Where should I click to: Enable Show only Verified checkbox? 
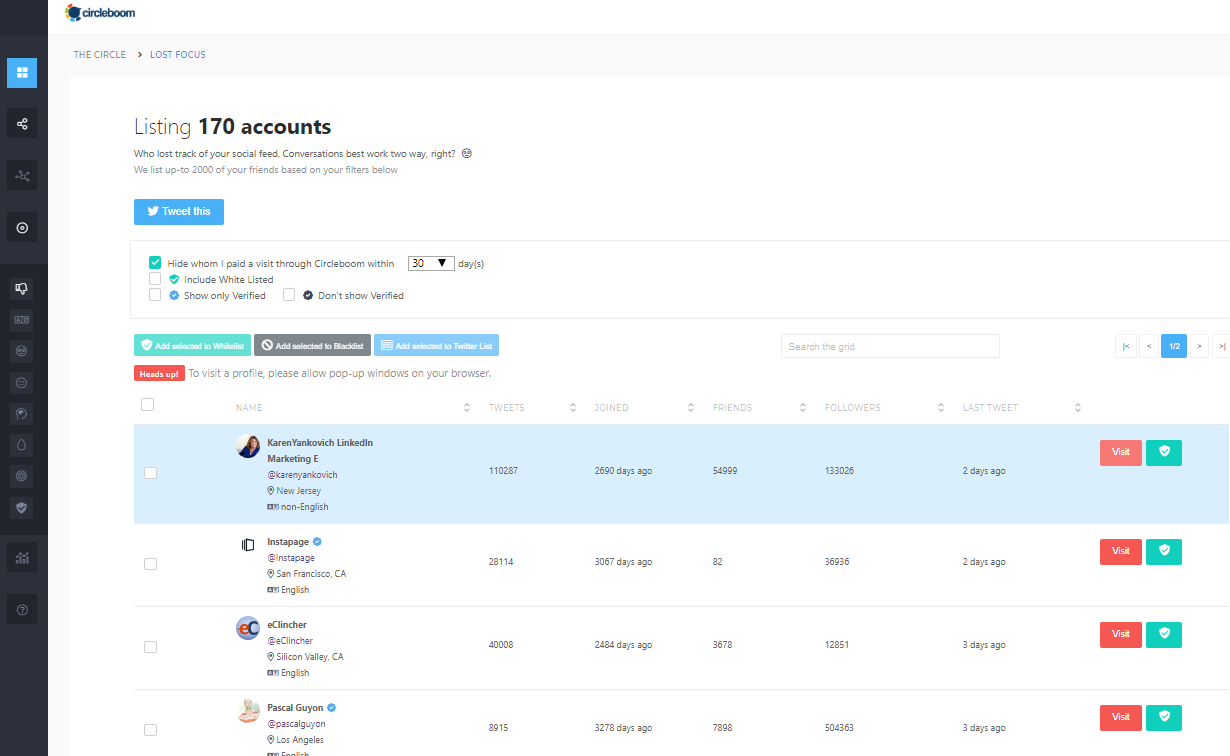(x=155, y=295)
